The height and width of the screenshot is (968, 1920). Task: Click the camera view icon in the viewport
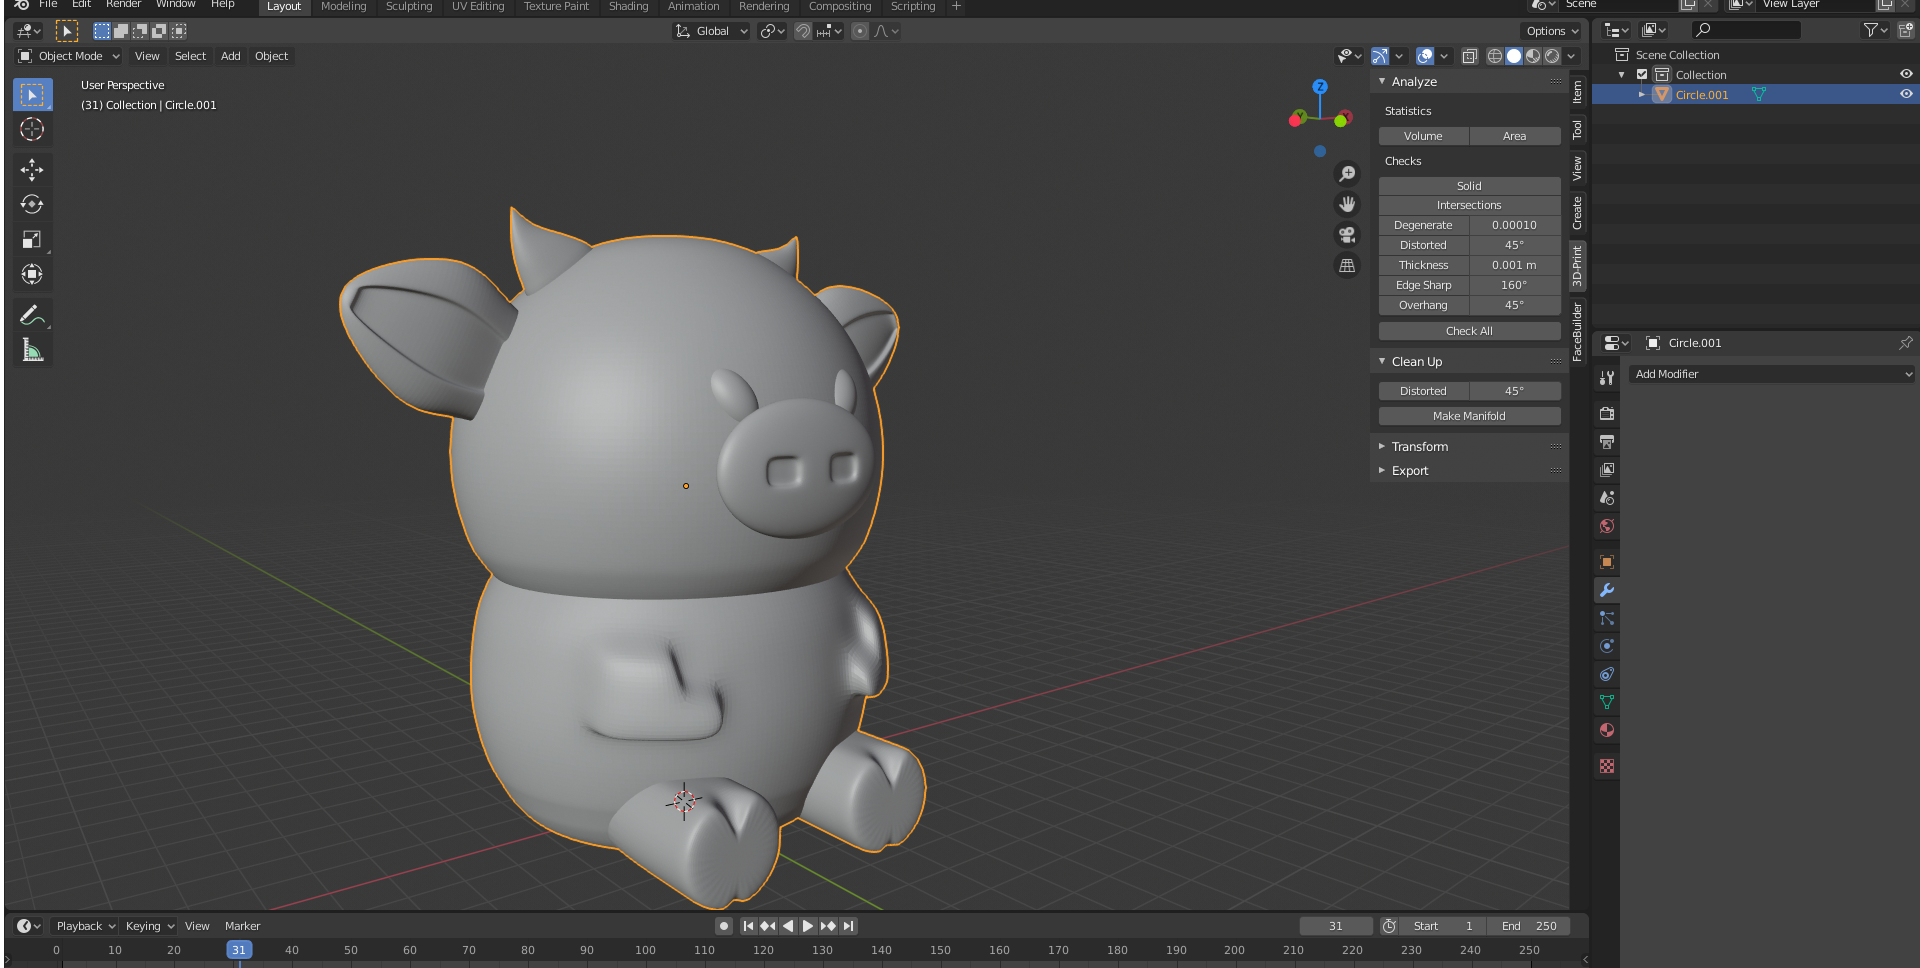(1347, 235)
